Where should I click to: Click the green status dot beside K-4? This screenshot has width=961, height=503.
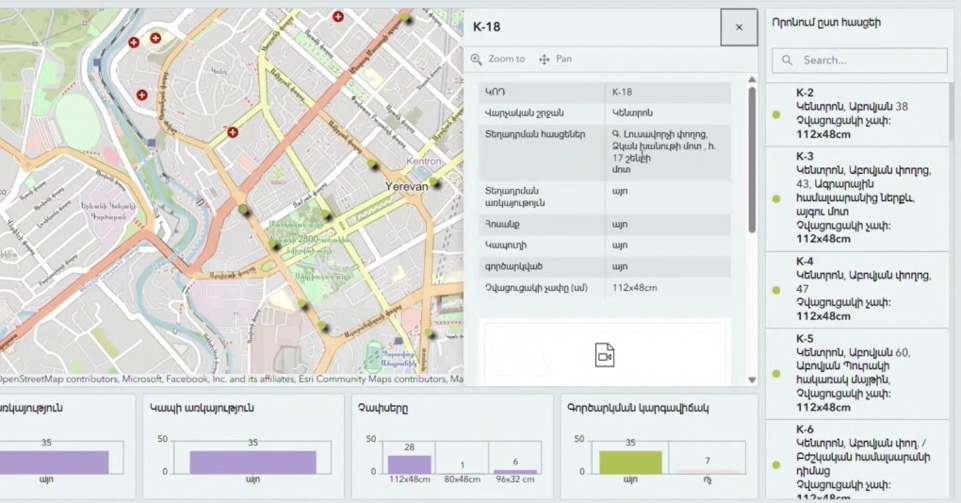pyautogui.click(x=776, y=290)
